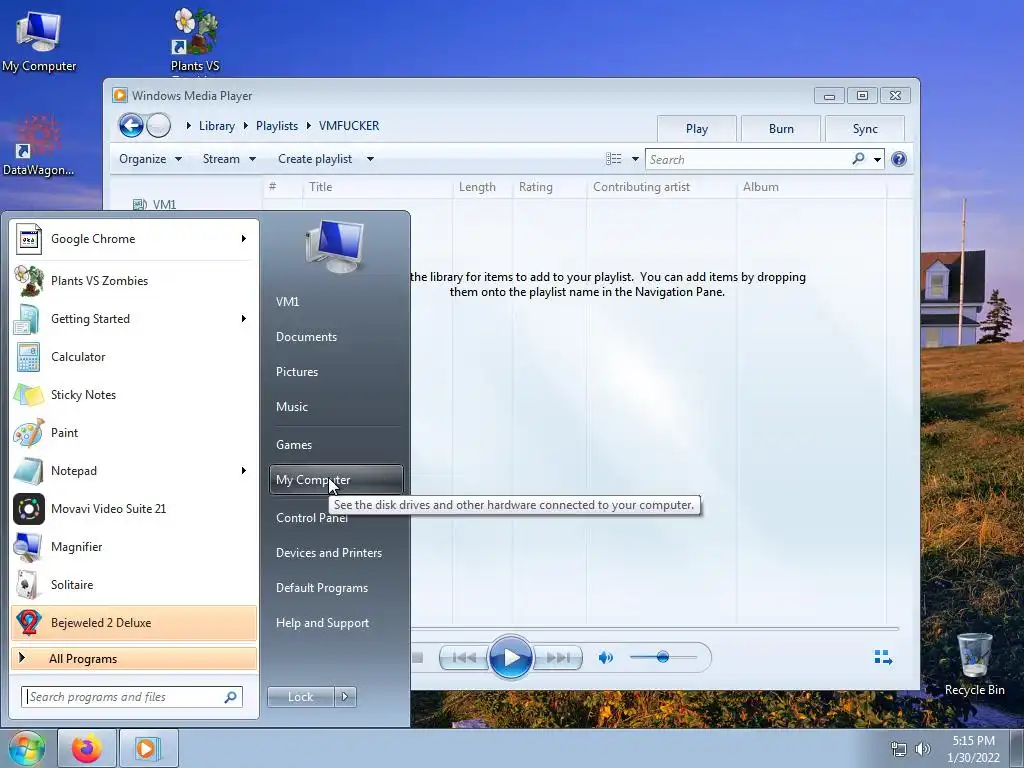Switch to Now Playing view icon

click(883, 658)
